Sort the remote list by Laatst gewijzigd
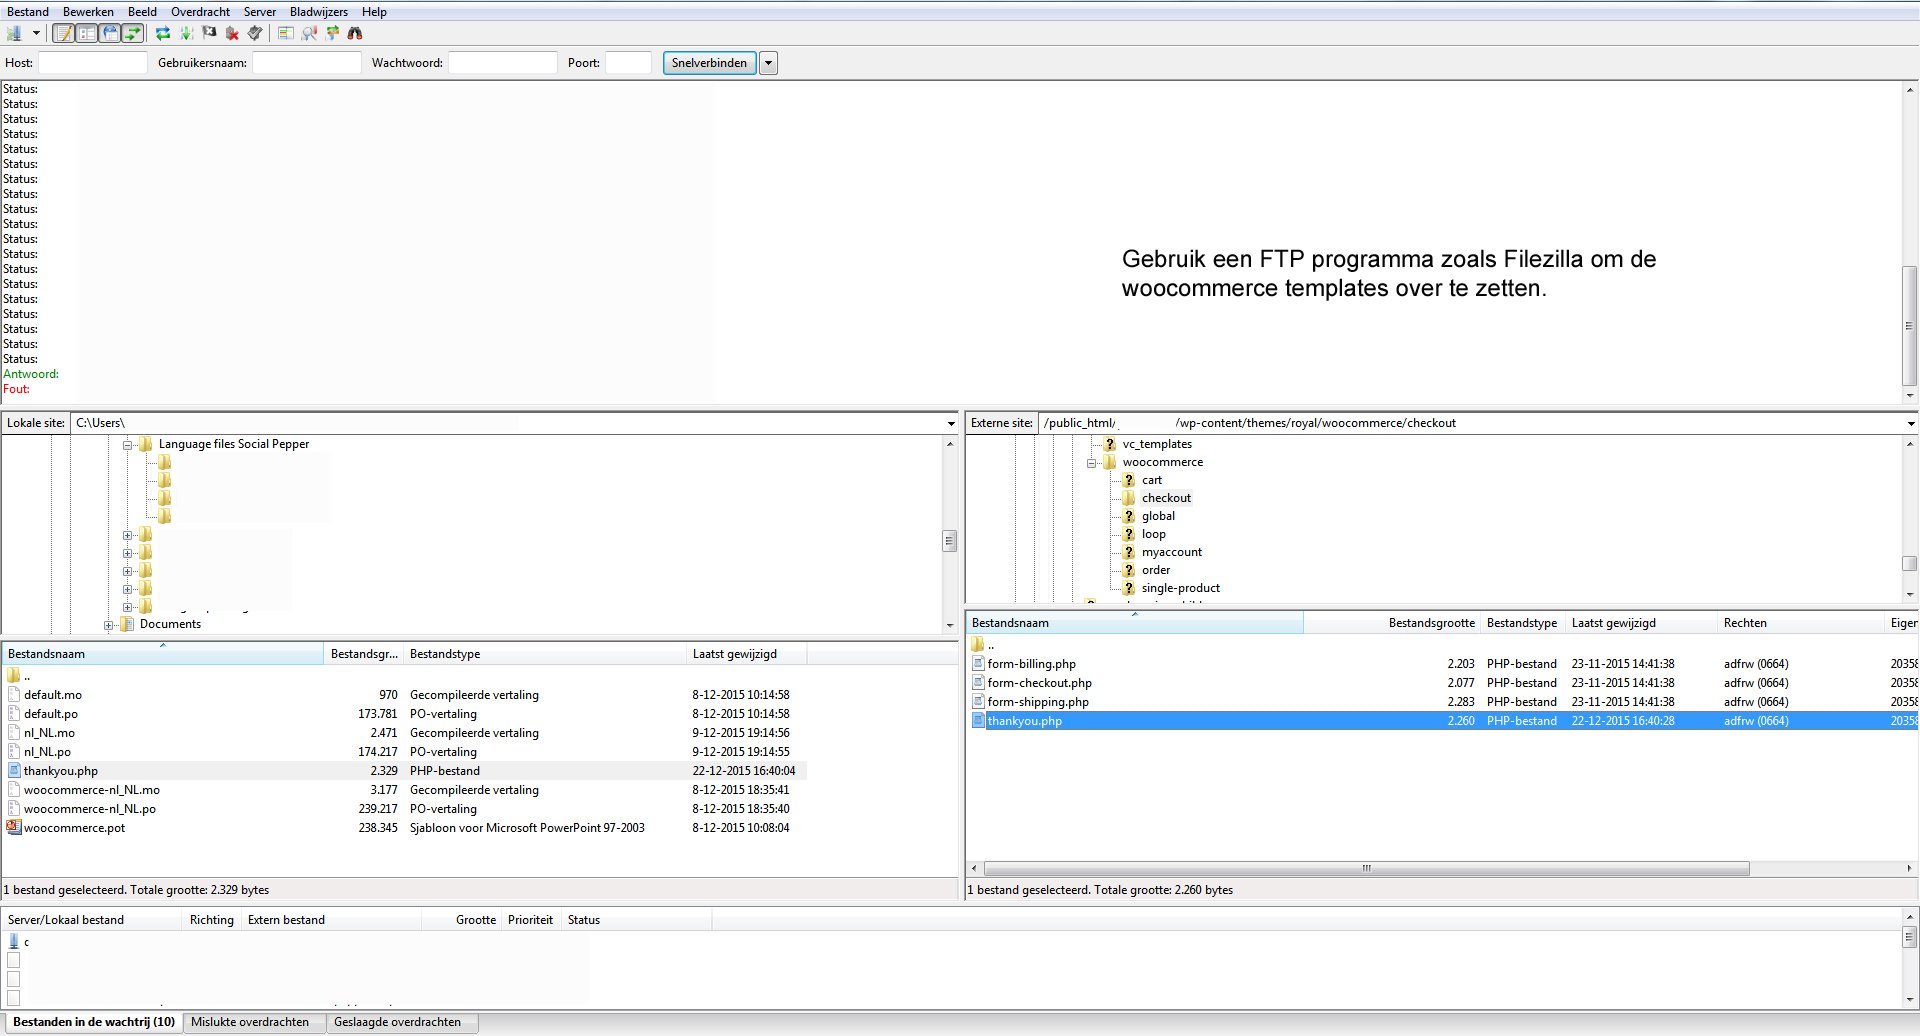The height and width of the screenshot is (1036, 1920). point(1613,623)
